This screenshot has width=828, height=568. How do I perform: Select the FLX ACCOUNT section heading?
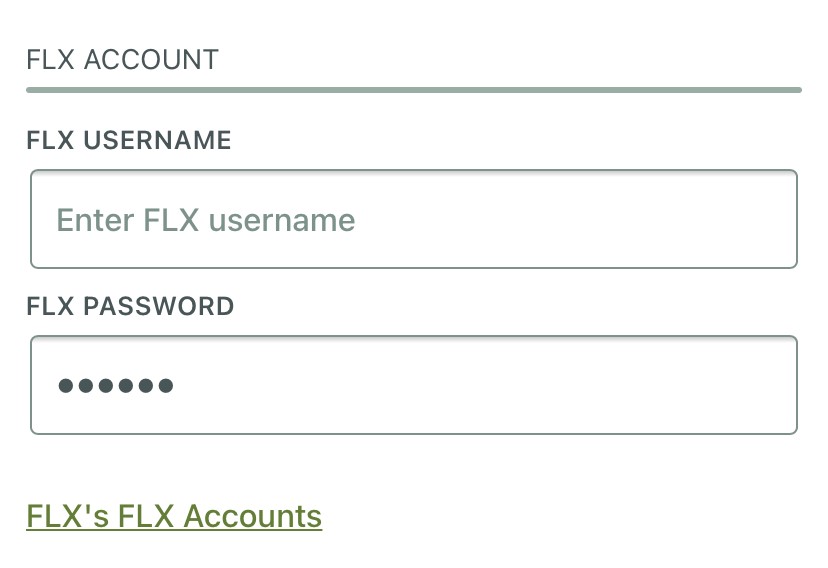(x=122, y=60)
